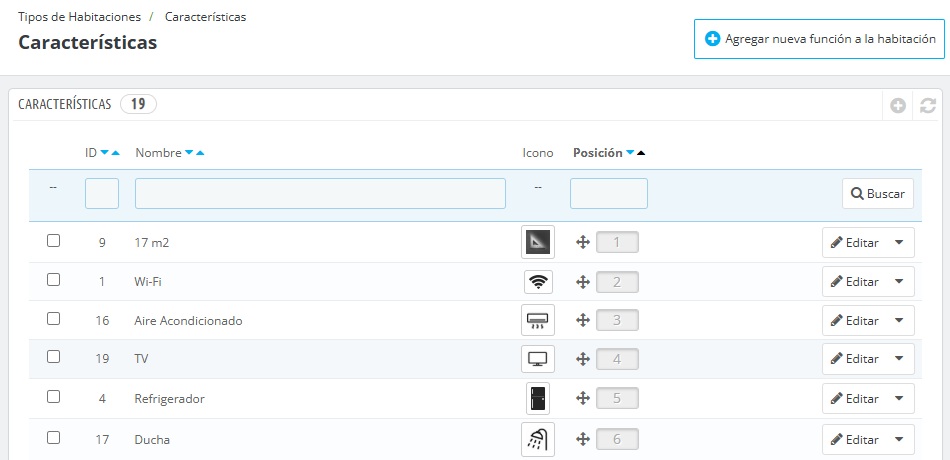This screenshot has height=460, width=950.
Task: Click the TV monitor icon
Action: [x=538, y=359]
